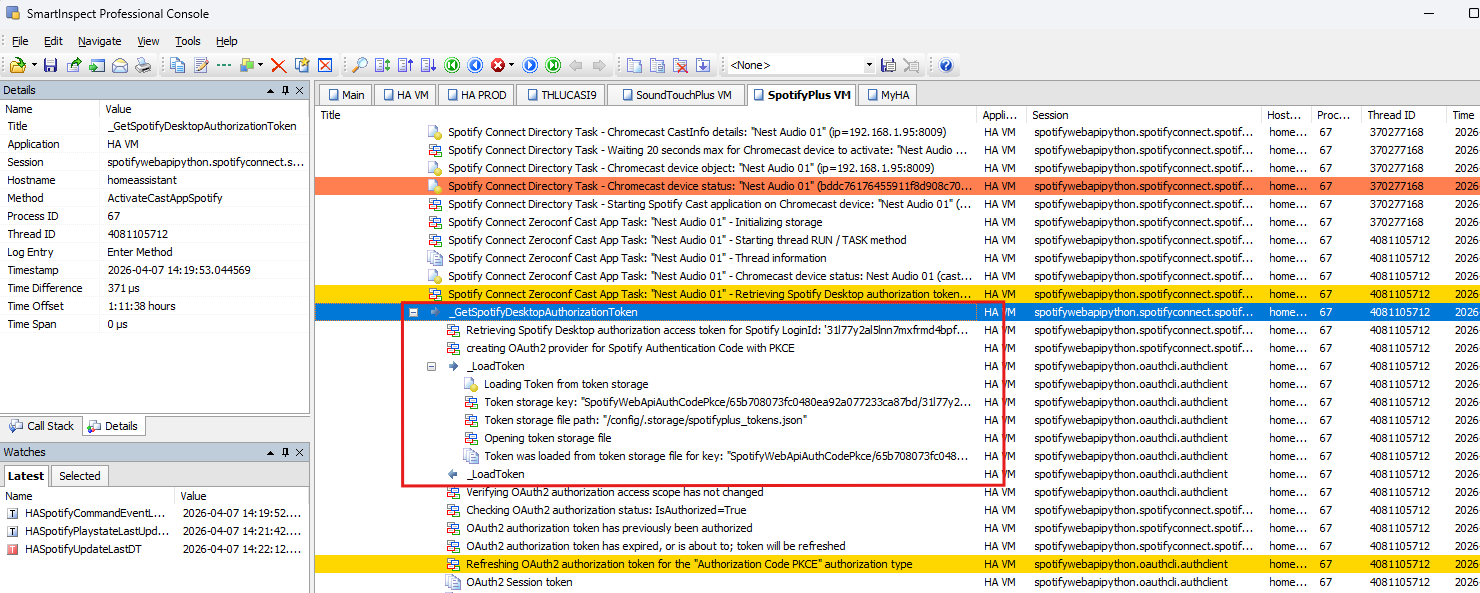Switch to the SoundTouchPlus VM tab
Image resolution: width=1480 pixels, height=593 pixels.
(675, 95)
